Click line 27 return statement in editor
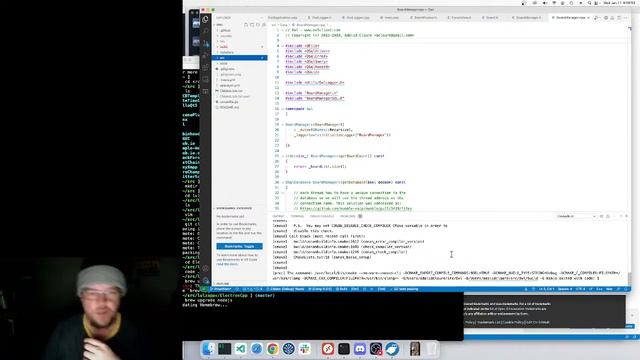 pos(320,167)
